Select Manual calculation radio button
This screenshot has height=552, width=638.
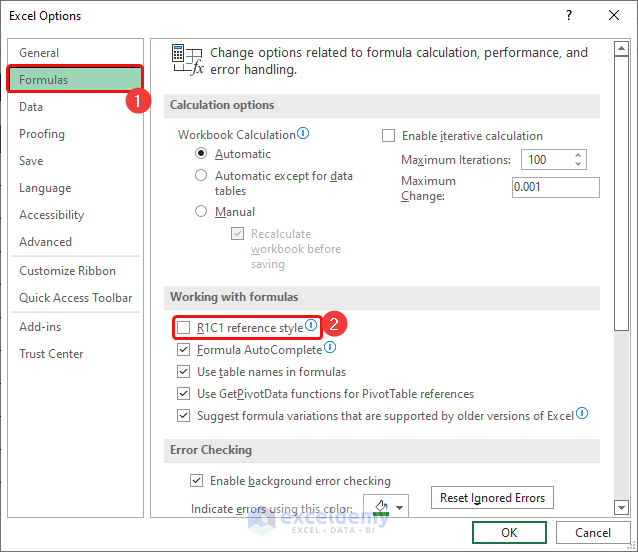pyautogui.click(x=201, y=211)
